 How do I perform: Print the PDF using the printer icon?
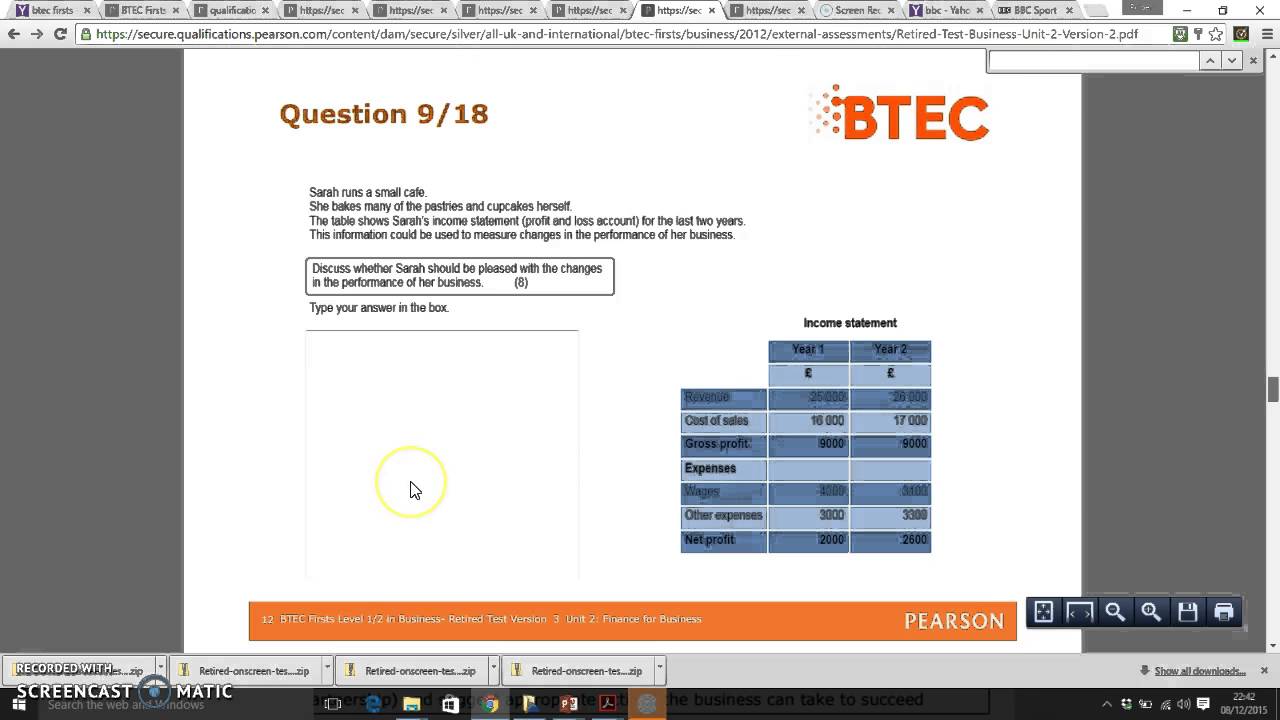click(x=1223, y=612)
